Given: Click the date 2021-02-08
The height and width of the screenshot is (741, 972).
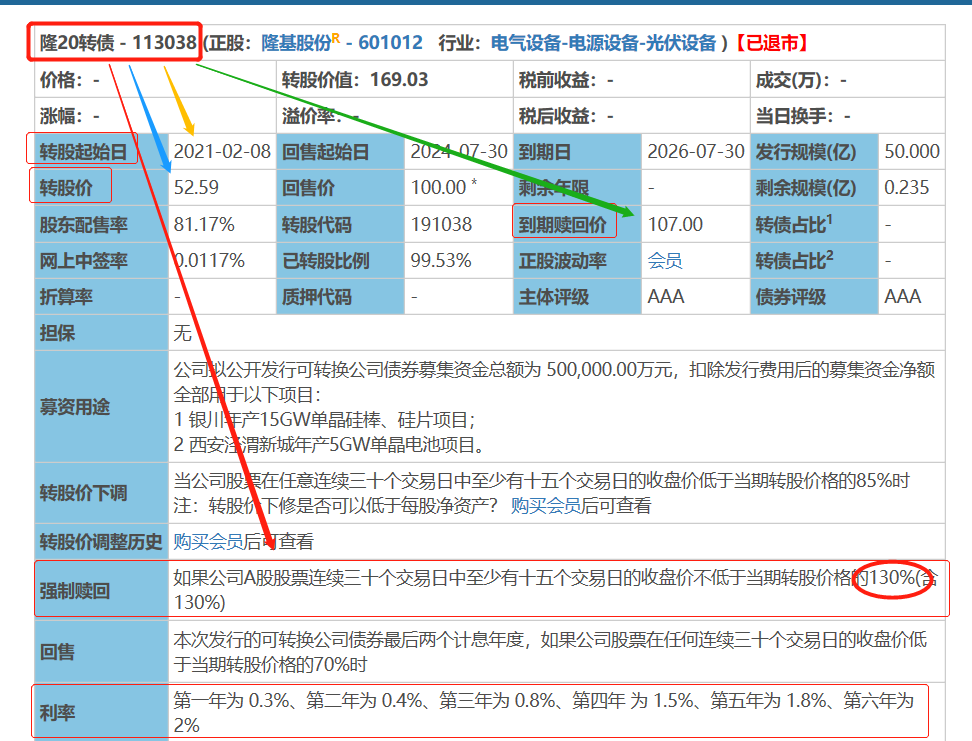Looking at the screenshot, I should (x=222, y=151).
